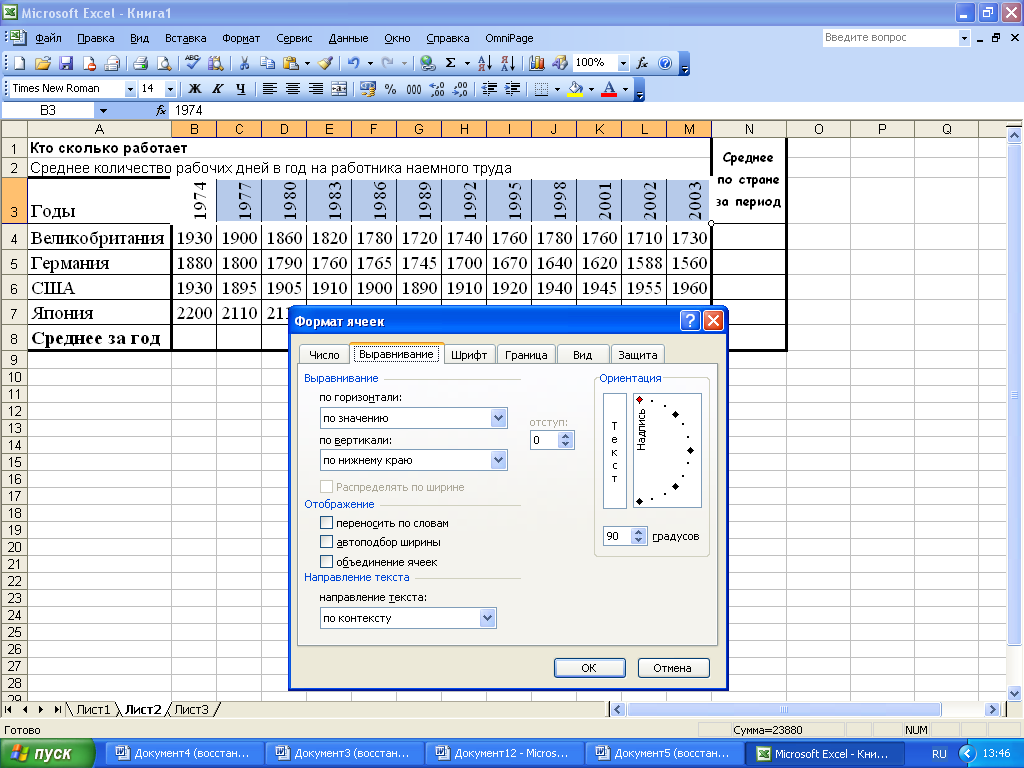This screenshot has height=768, width=1024.
Task: Open the font size dropdown
Action: (170, 89)
